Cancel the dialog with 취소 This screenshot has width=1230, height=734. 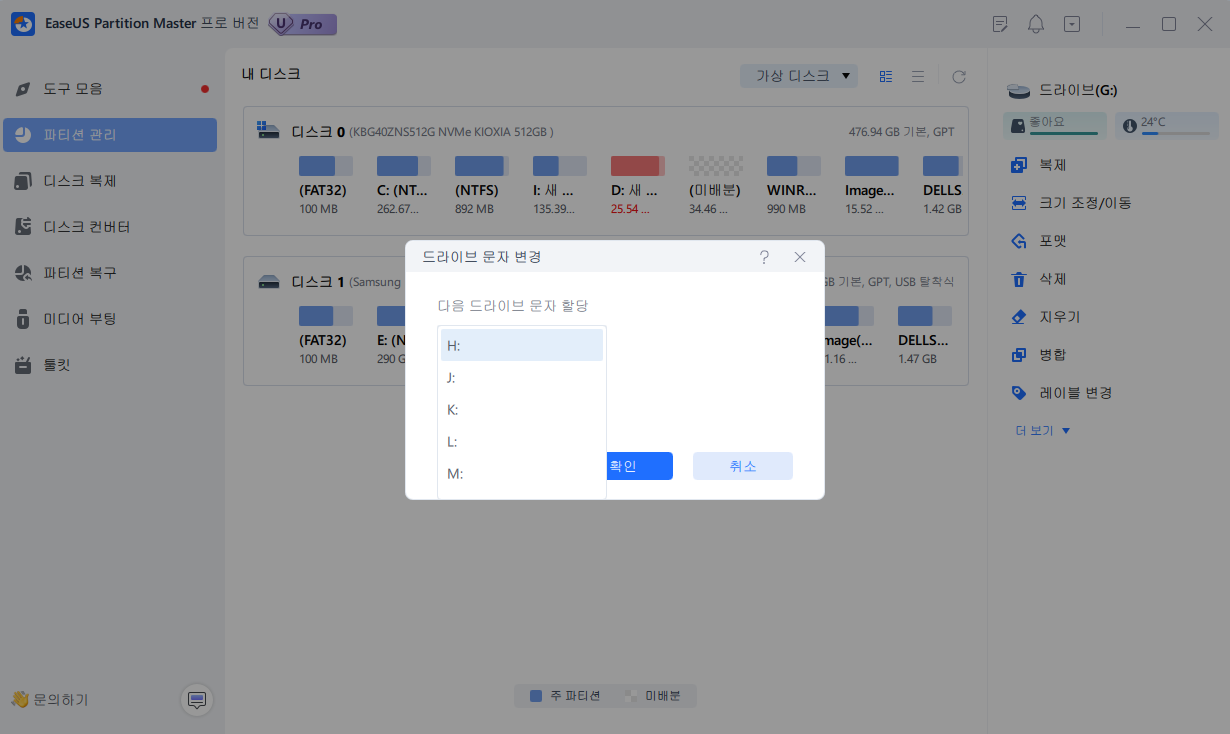pos(742,466)
